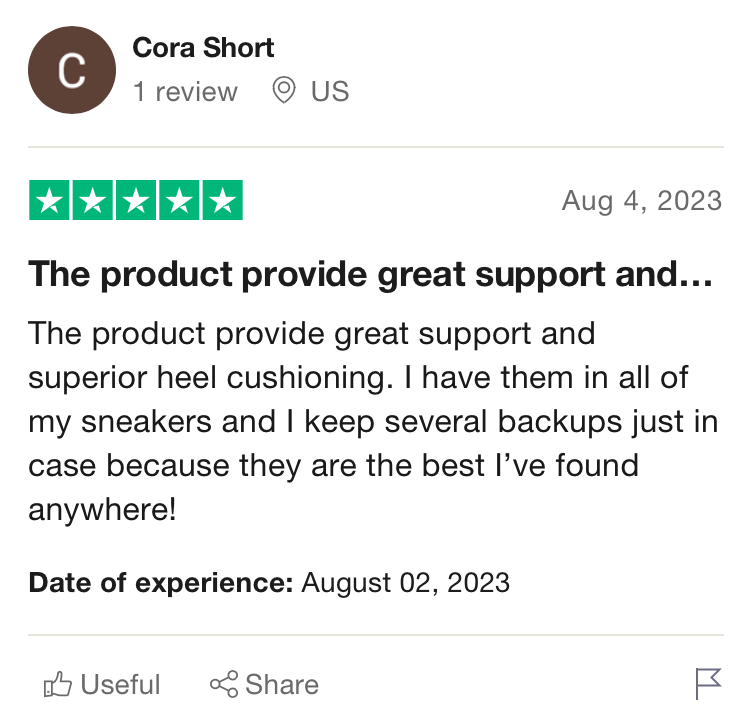The width and height of the screenshot is (751, 725).
Task: Click the second green star
Action: click(92, 200)
